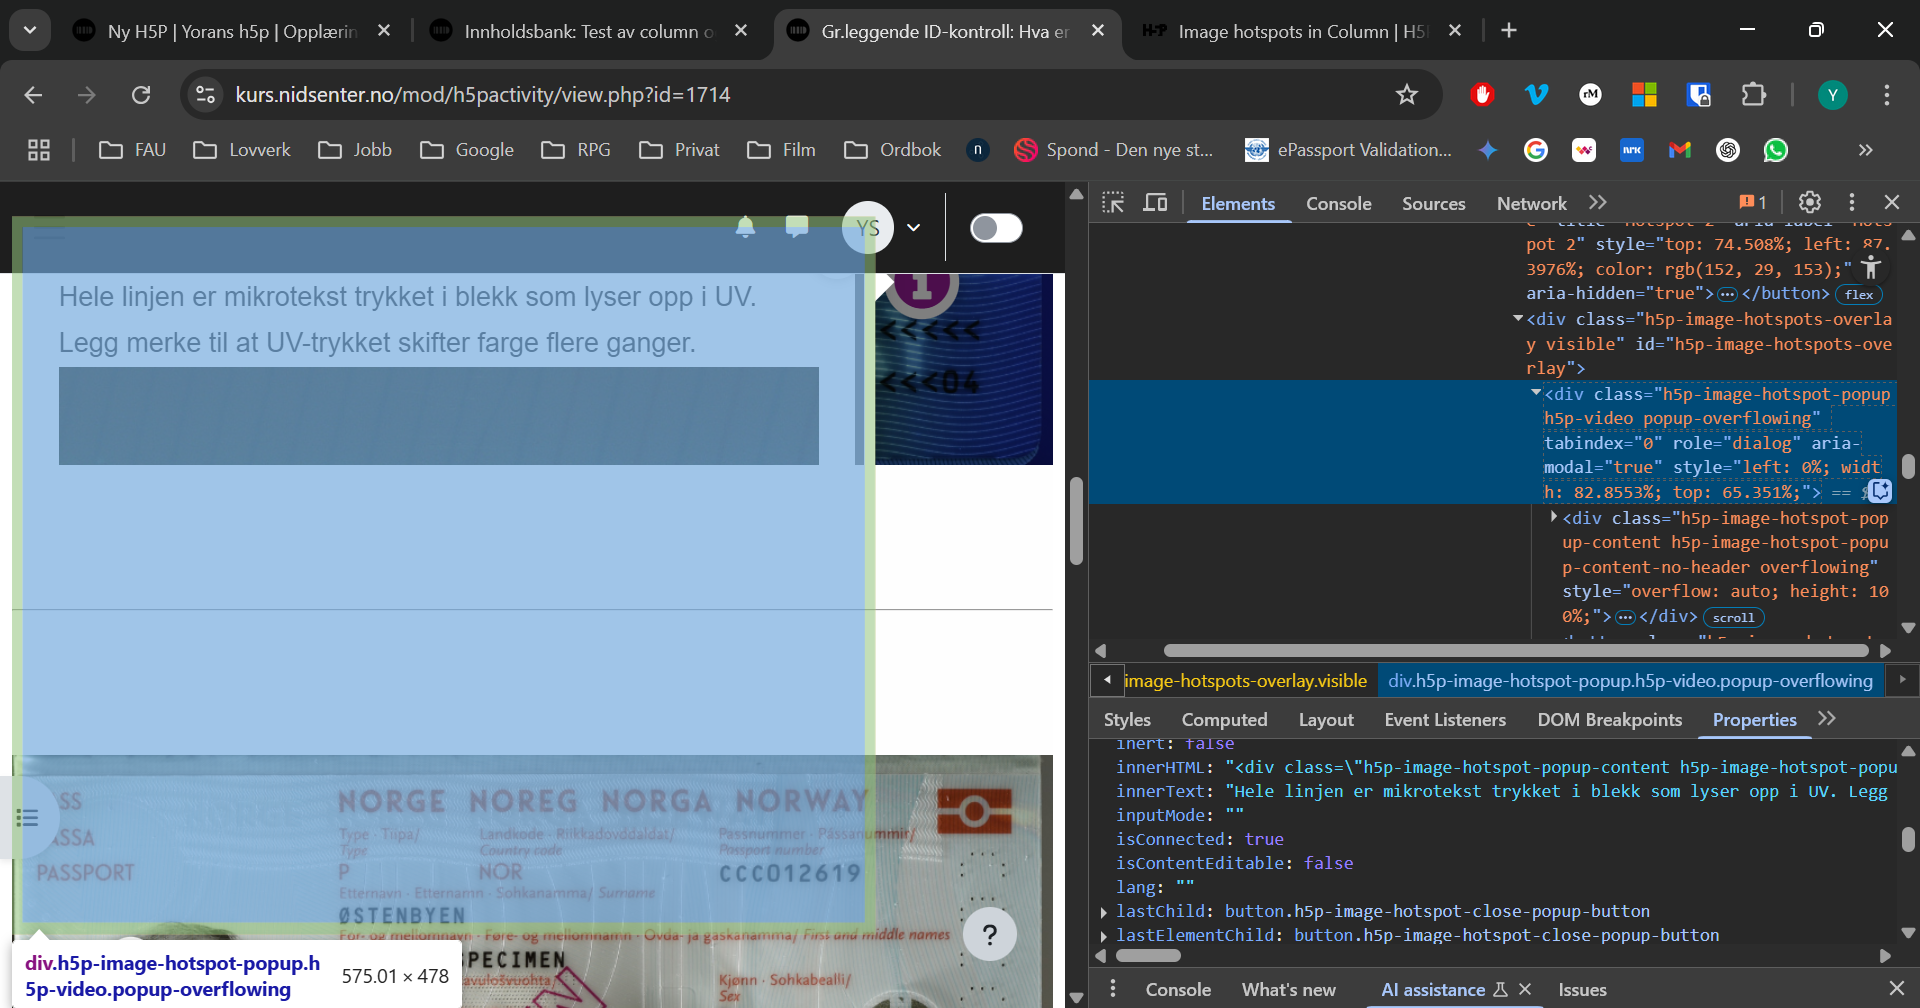
Task: Close the Gr.leggende ID-kontroll tab
Action: click(x=1098, y=31)
